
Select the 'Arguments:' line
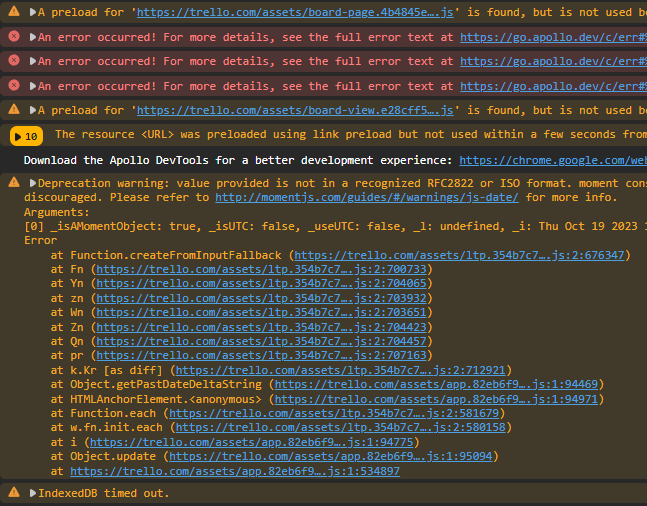[57, 212]
